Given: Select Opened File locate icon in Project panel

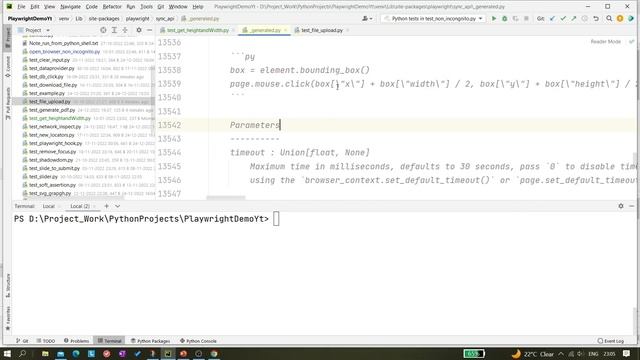Looking at the screenshot, I should pyautogui.click(x=103, y=30).
